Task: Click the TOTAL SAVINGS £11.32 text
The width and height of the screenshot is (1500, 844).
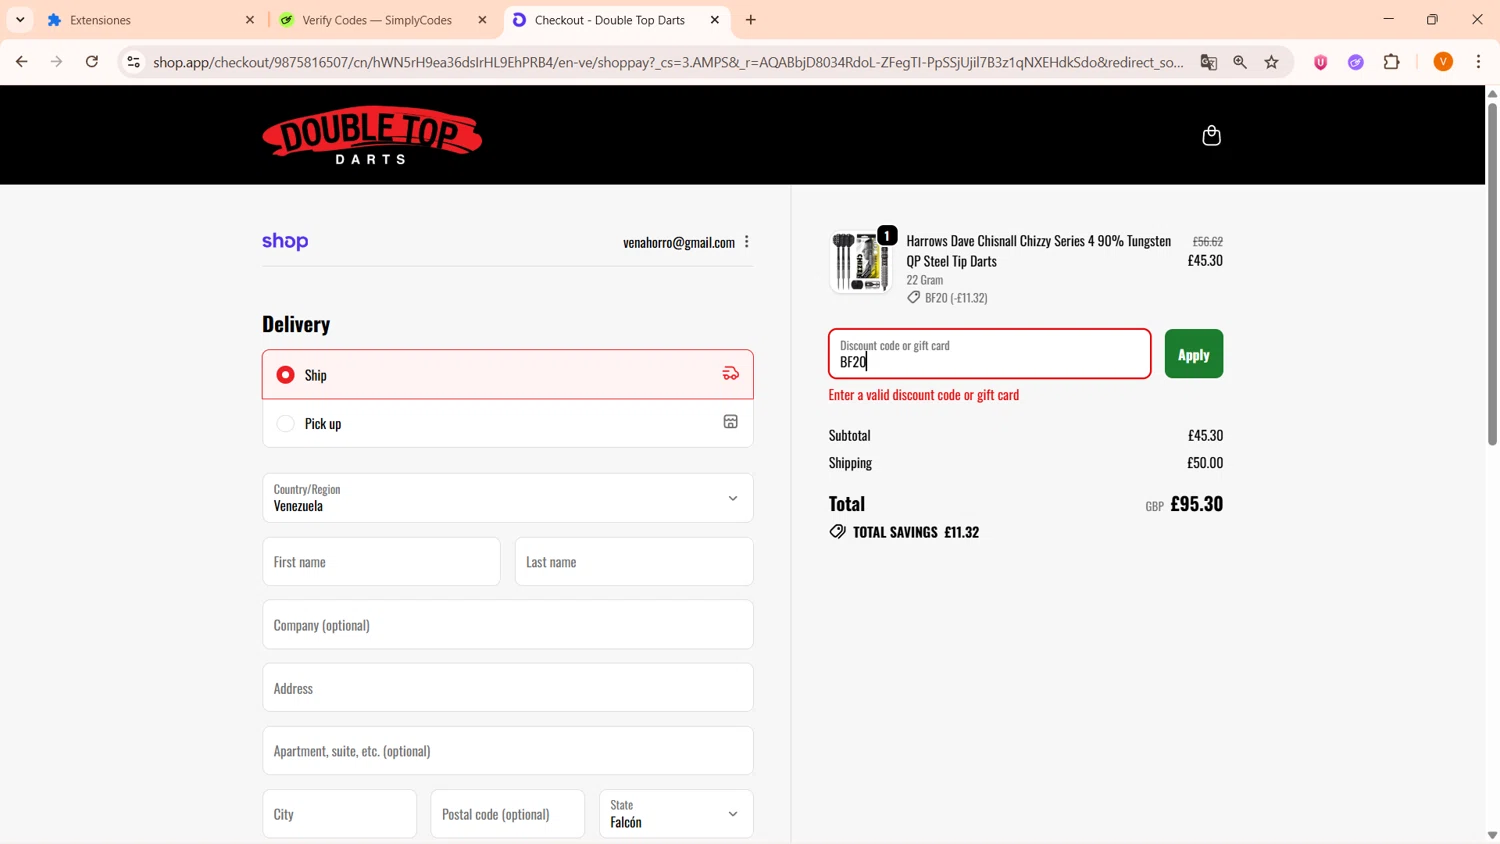Action: click(916, 532)
